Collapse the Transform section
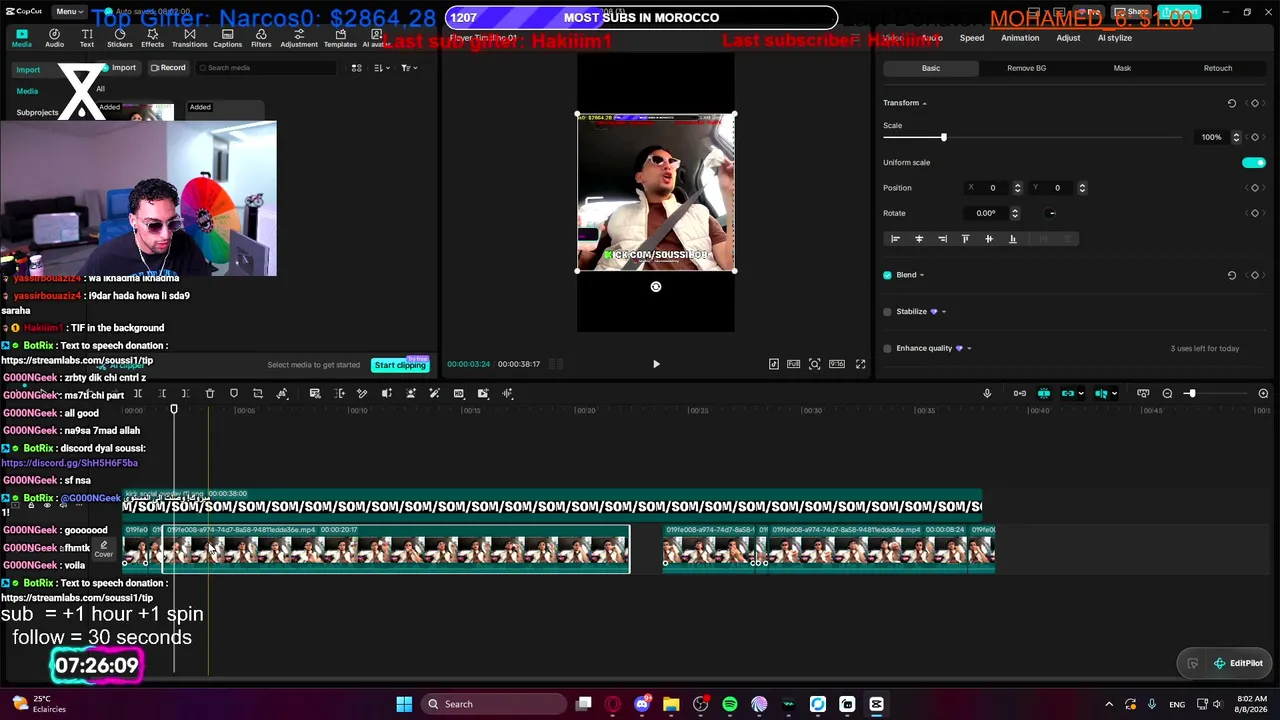The width and height of the screenshot is (1280, 720). point(924,103)
